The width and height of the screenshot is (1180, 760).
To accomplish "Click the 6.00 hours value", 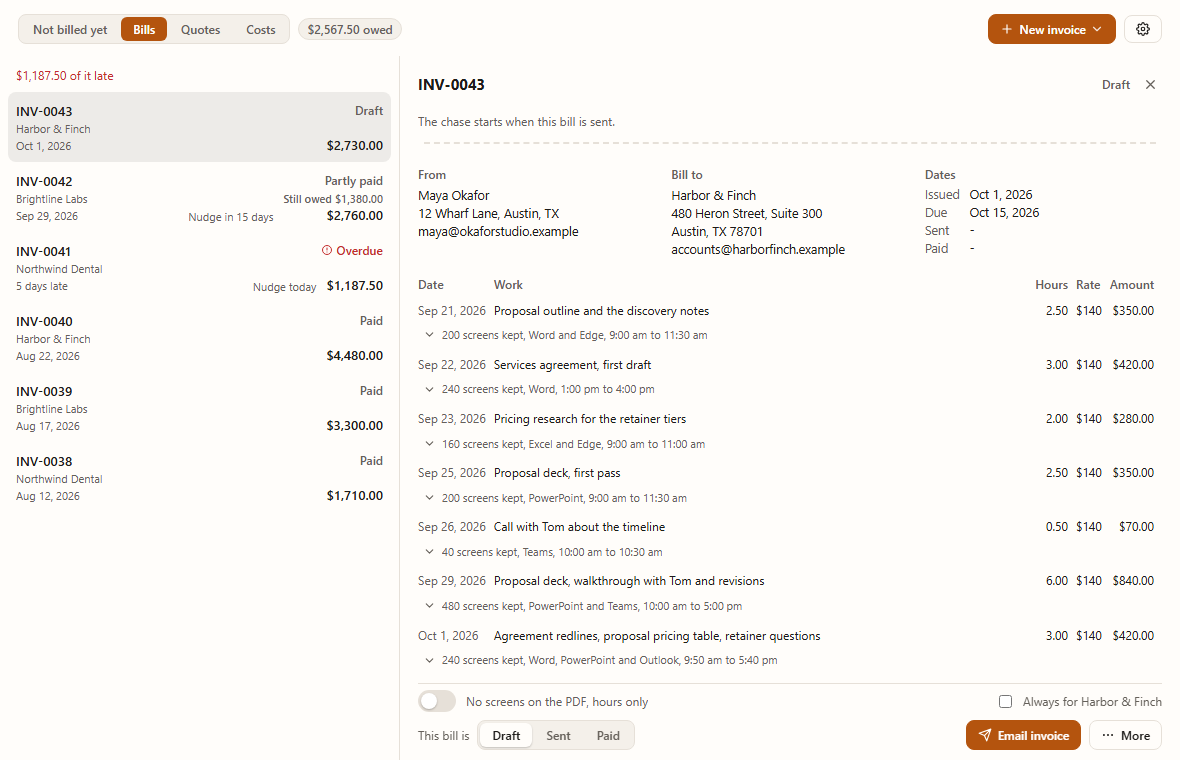I will pos(1057,581).
